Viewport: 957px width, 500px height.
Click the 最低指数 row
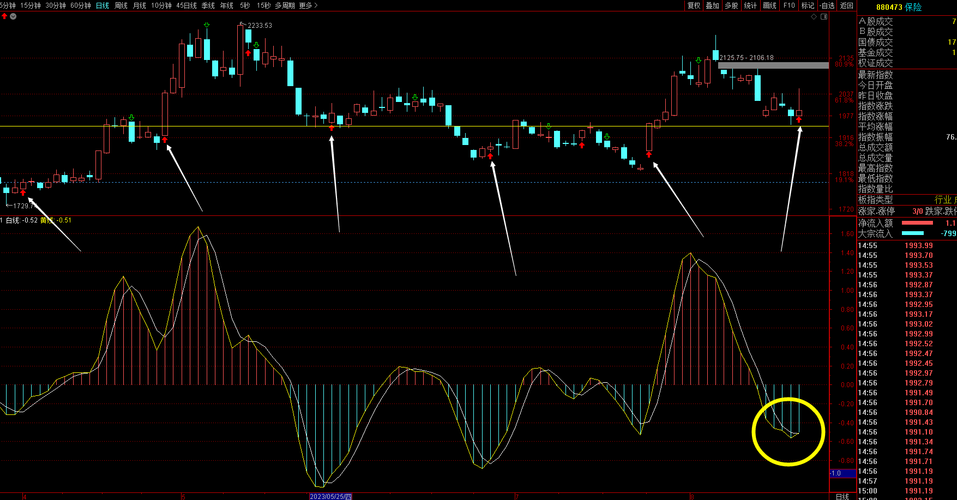pyautogui.click(x=907, y=178)
